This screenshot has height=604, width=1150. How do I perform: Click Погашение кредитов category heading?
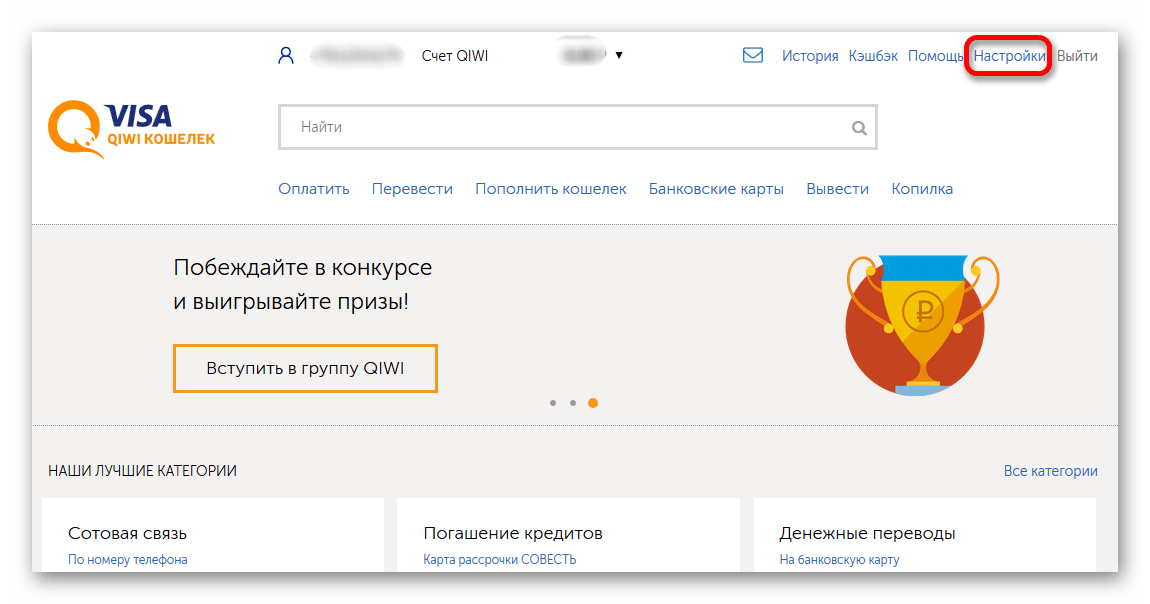(x=513, y=534)
